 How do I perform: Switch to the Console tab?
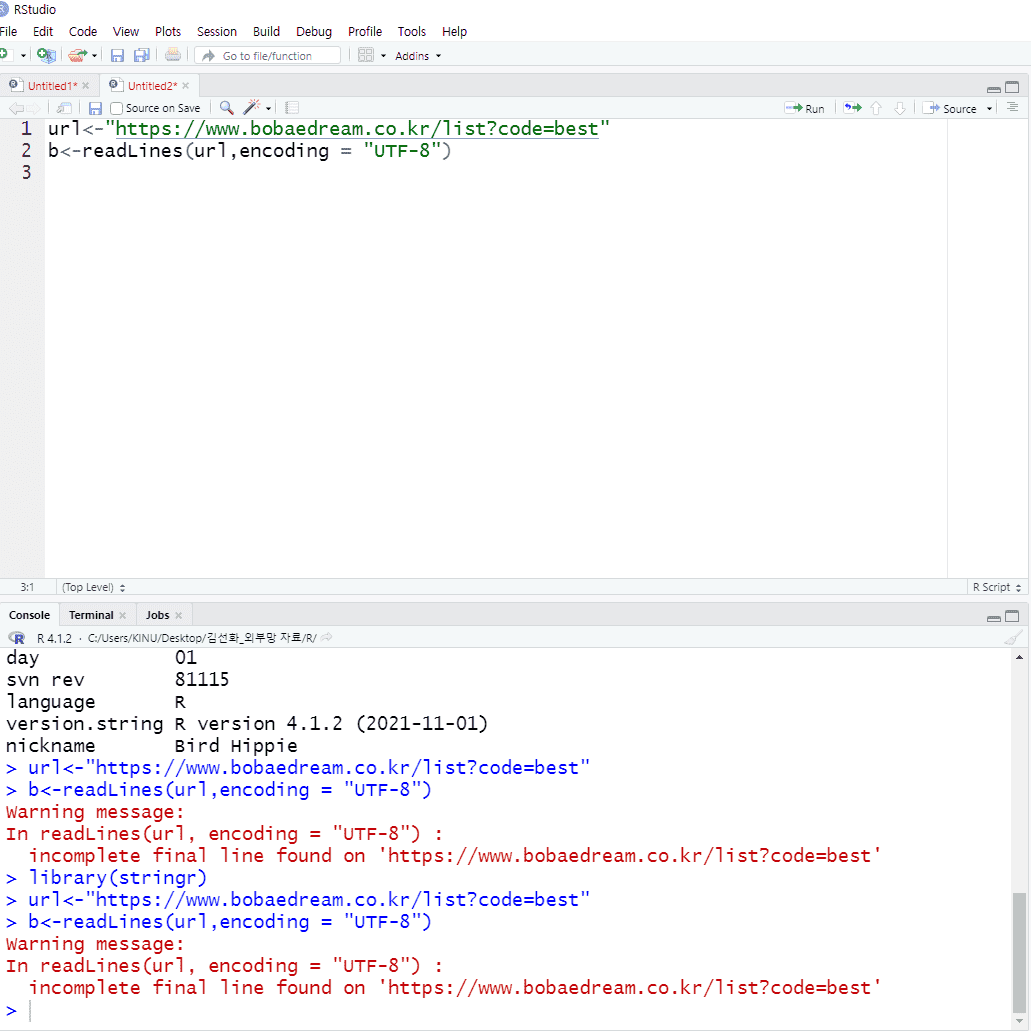pos(30,615)
